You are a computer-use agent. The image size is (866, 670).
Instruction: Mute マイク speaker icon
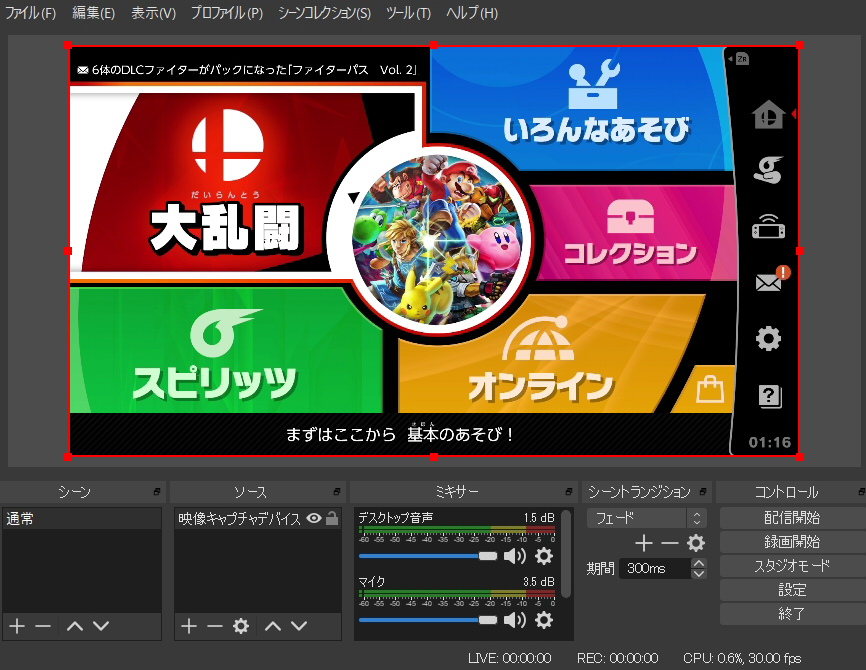pos(515,620)
